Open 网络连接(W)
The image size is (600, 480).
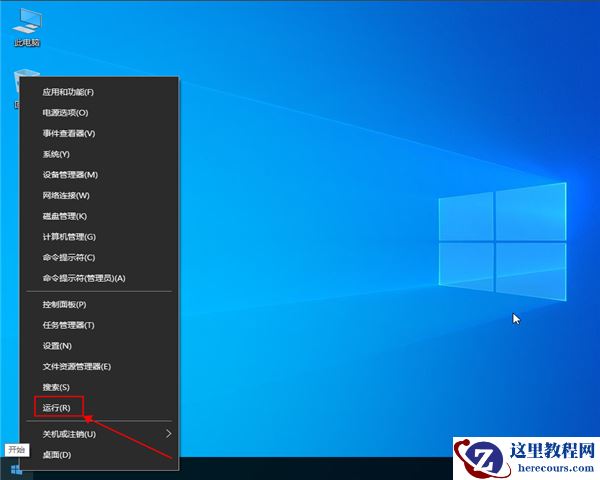pyautogui.click(x=99, y=195)
